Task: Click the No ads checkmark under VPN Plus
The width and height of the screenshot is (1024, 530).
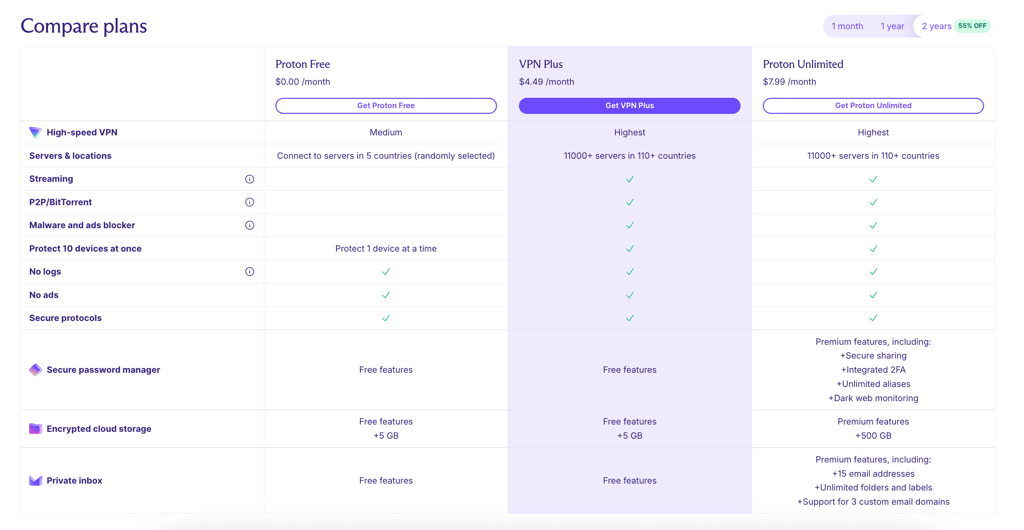Action: pyautogui.click(x=630, y=295)
